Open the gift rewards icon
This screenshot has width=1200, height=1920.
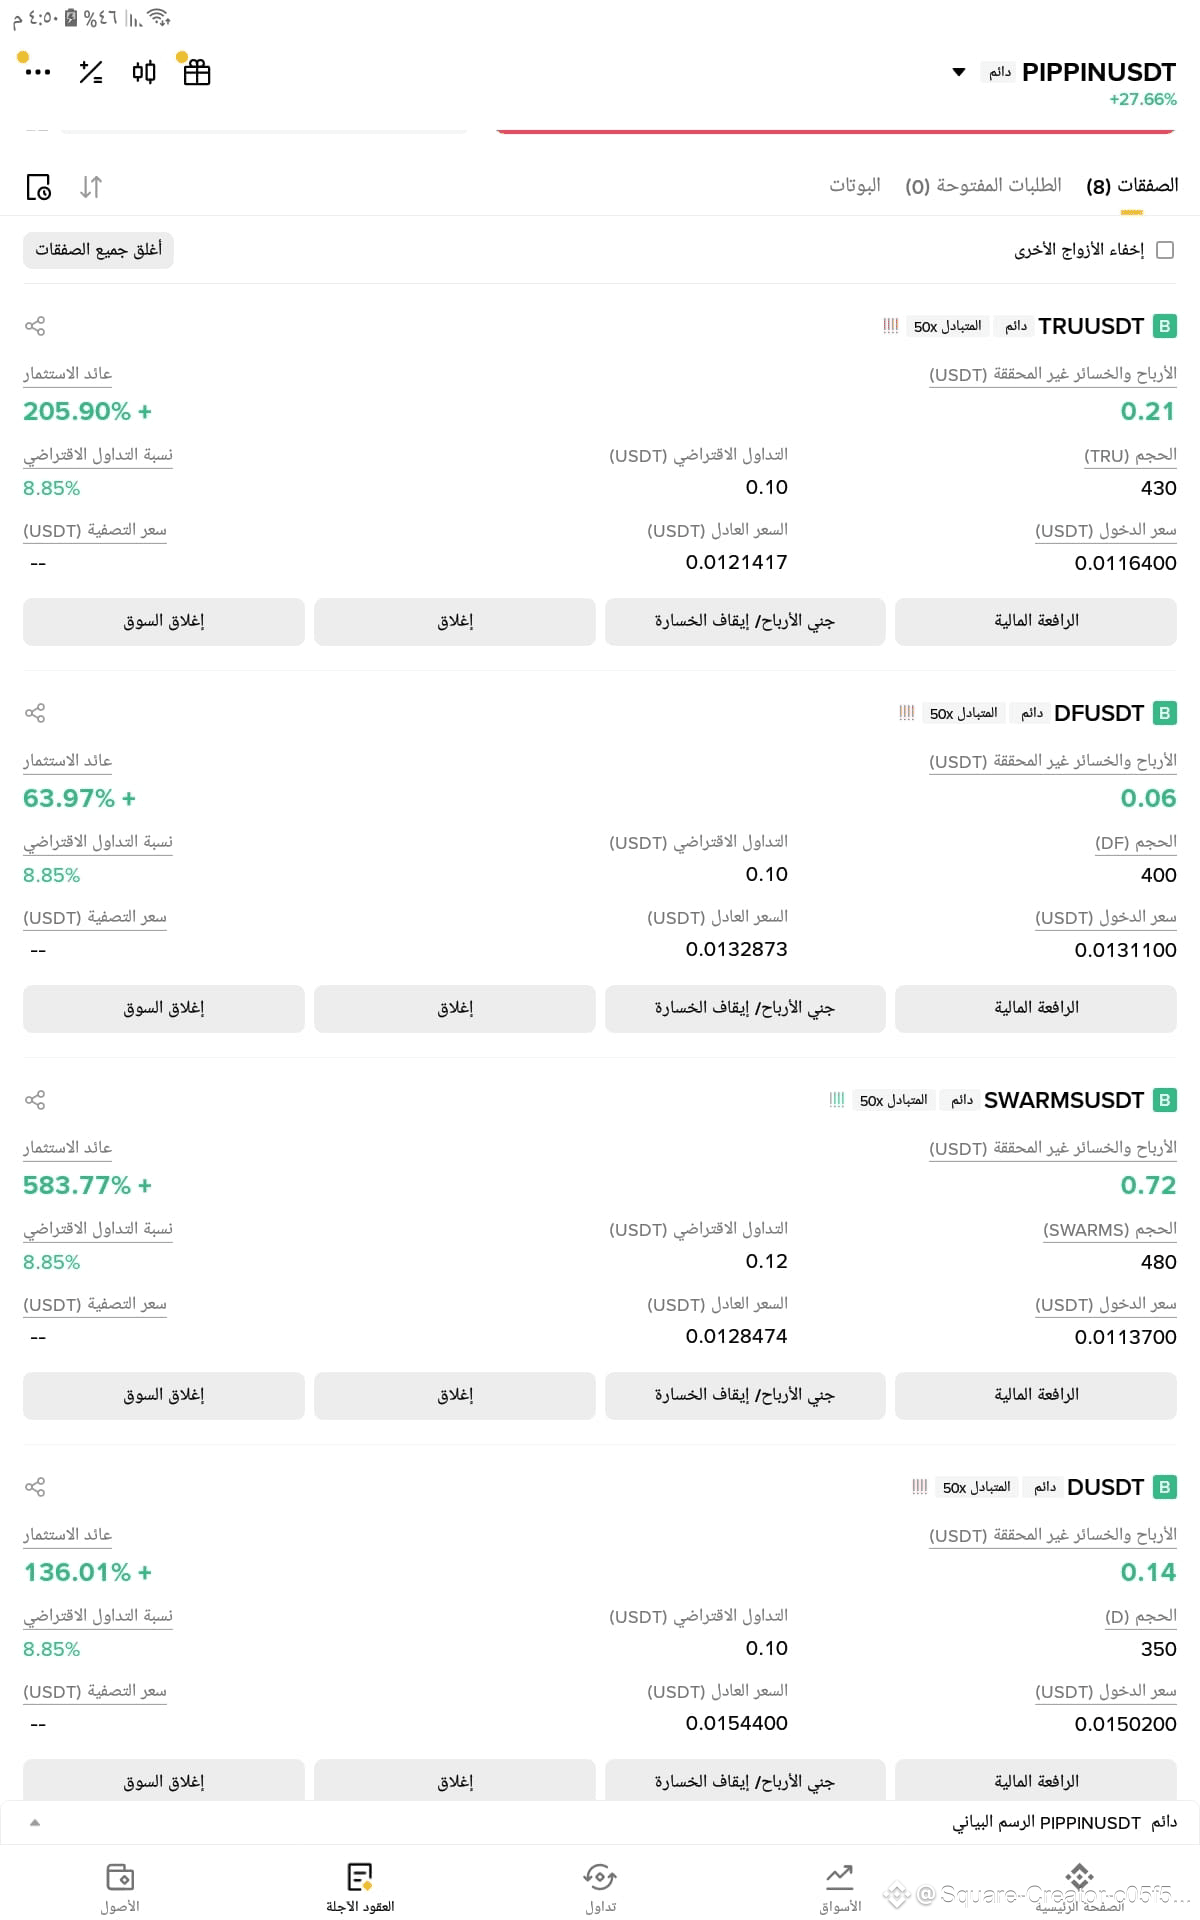point(197,72)
